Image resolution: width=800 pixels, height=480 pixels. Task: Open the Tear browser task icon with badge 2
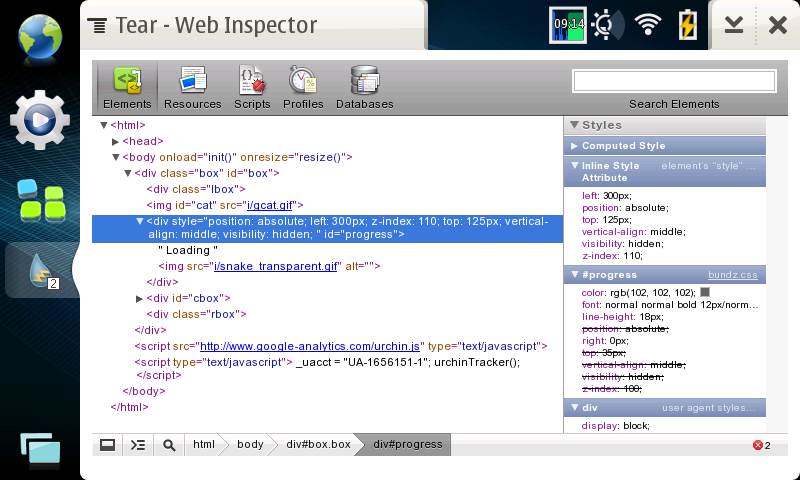click(42, 270)
